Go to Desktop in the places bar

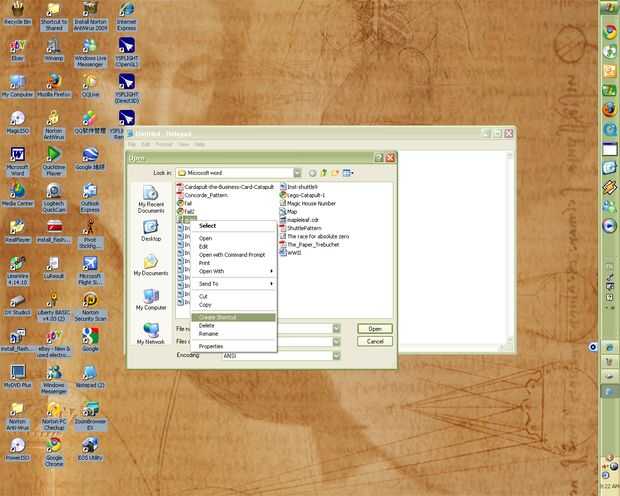pyautogui.click(x=151, y=231)
